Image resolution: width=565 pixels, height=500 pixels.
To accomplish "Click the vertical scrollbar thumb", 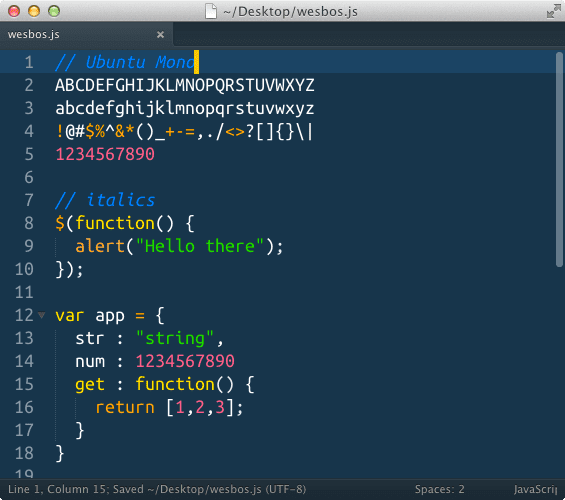I will pos(559,160).
